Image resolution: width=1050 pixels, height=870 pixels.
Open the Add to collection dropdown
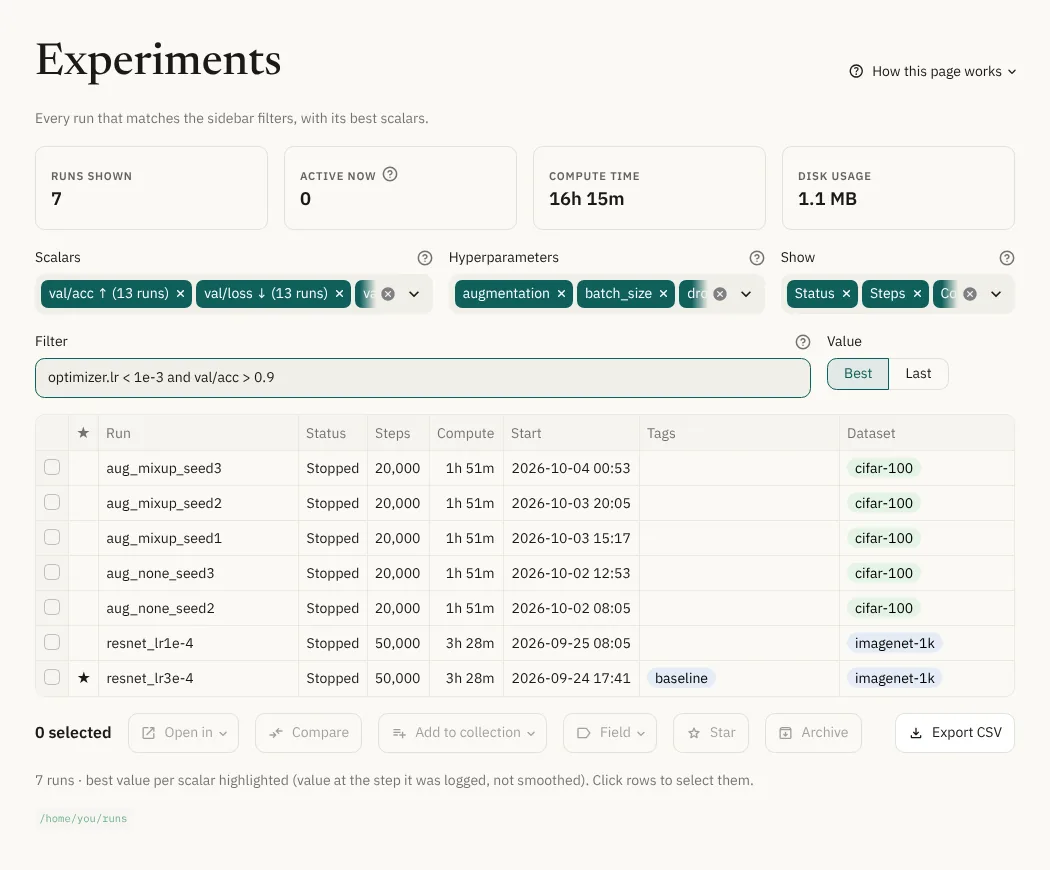[463, 733]
